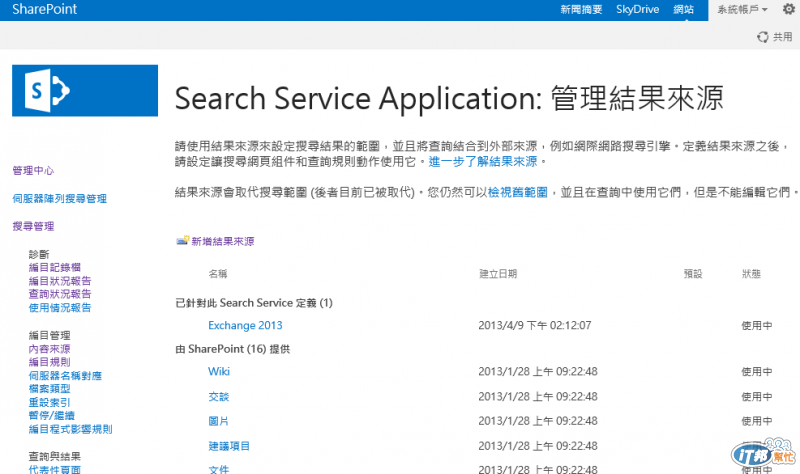Open 搜尋管理 sidebar link

33,226
